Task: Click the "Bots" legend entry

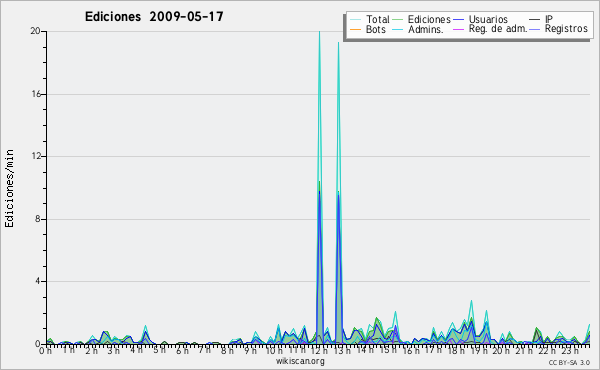Action: pos(376,29)
